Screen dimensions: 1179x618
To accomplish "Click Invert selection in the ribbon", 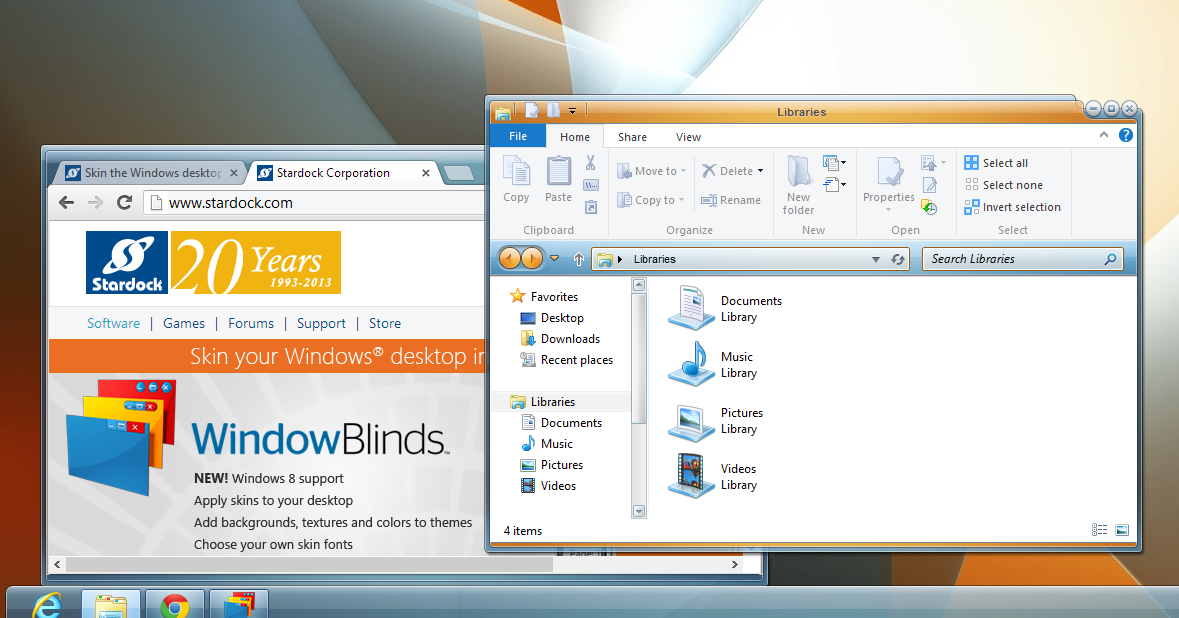I will [1013, 207].
